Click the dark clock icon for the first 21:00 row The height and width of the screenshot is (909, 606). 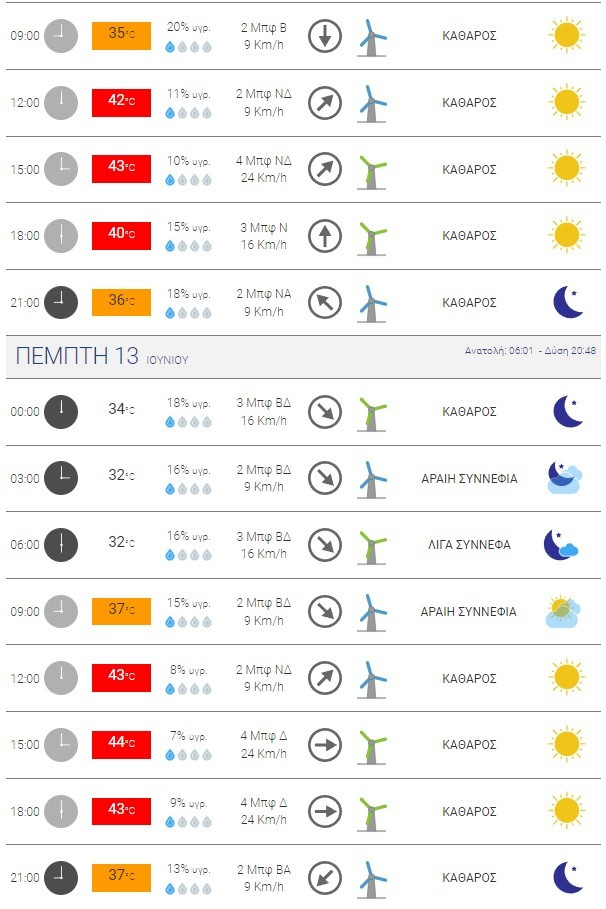[x=61, y=302]
